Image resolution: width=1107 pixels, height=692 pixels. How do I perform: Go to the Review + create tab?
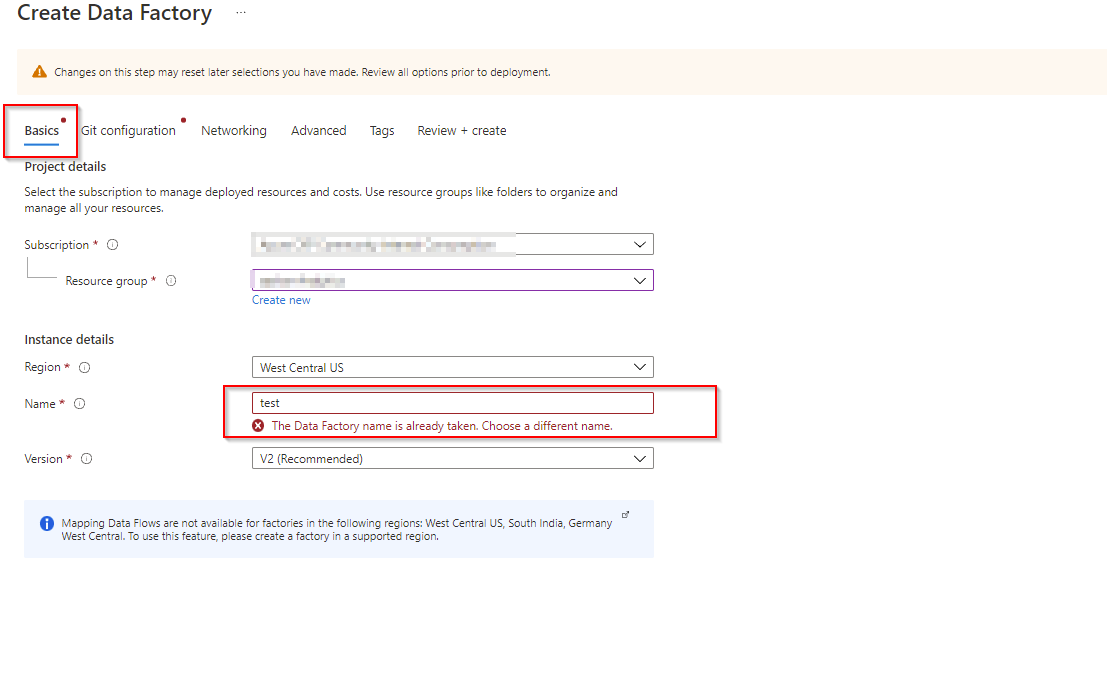click(462, 131)
